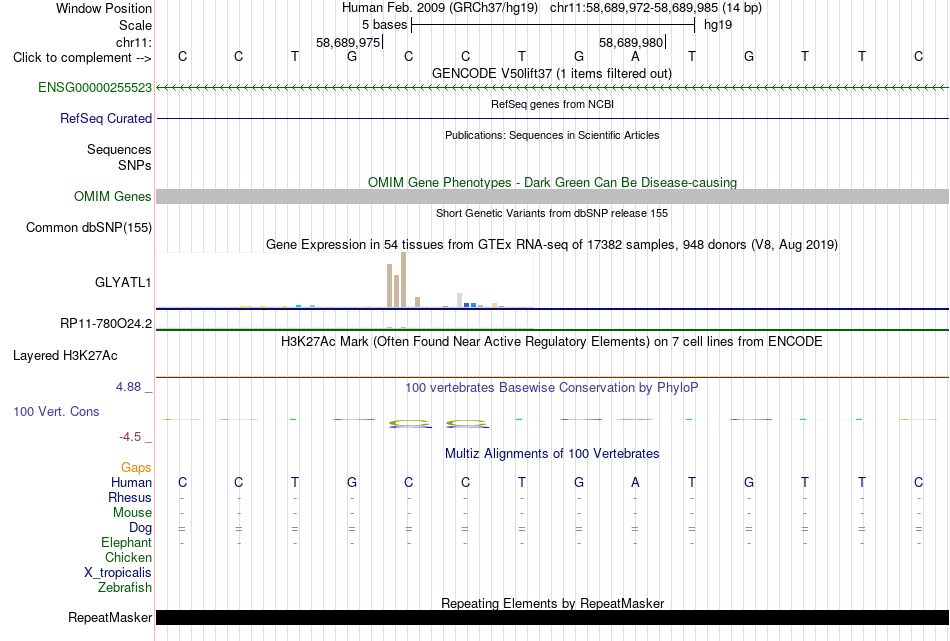This screenshot has height=641, width=950.
Task: Click the black RepeatMasker item bar
Action: tap(552, 617)
